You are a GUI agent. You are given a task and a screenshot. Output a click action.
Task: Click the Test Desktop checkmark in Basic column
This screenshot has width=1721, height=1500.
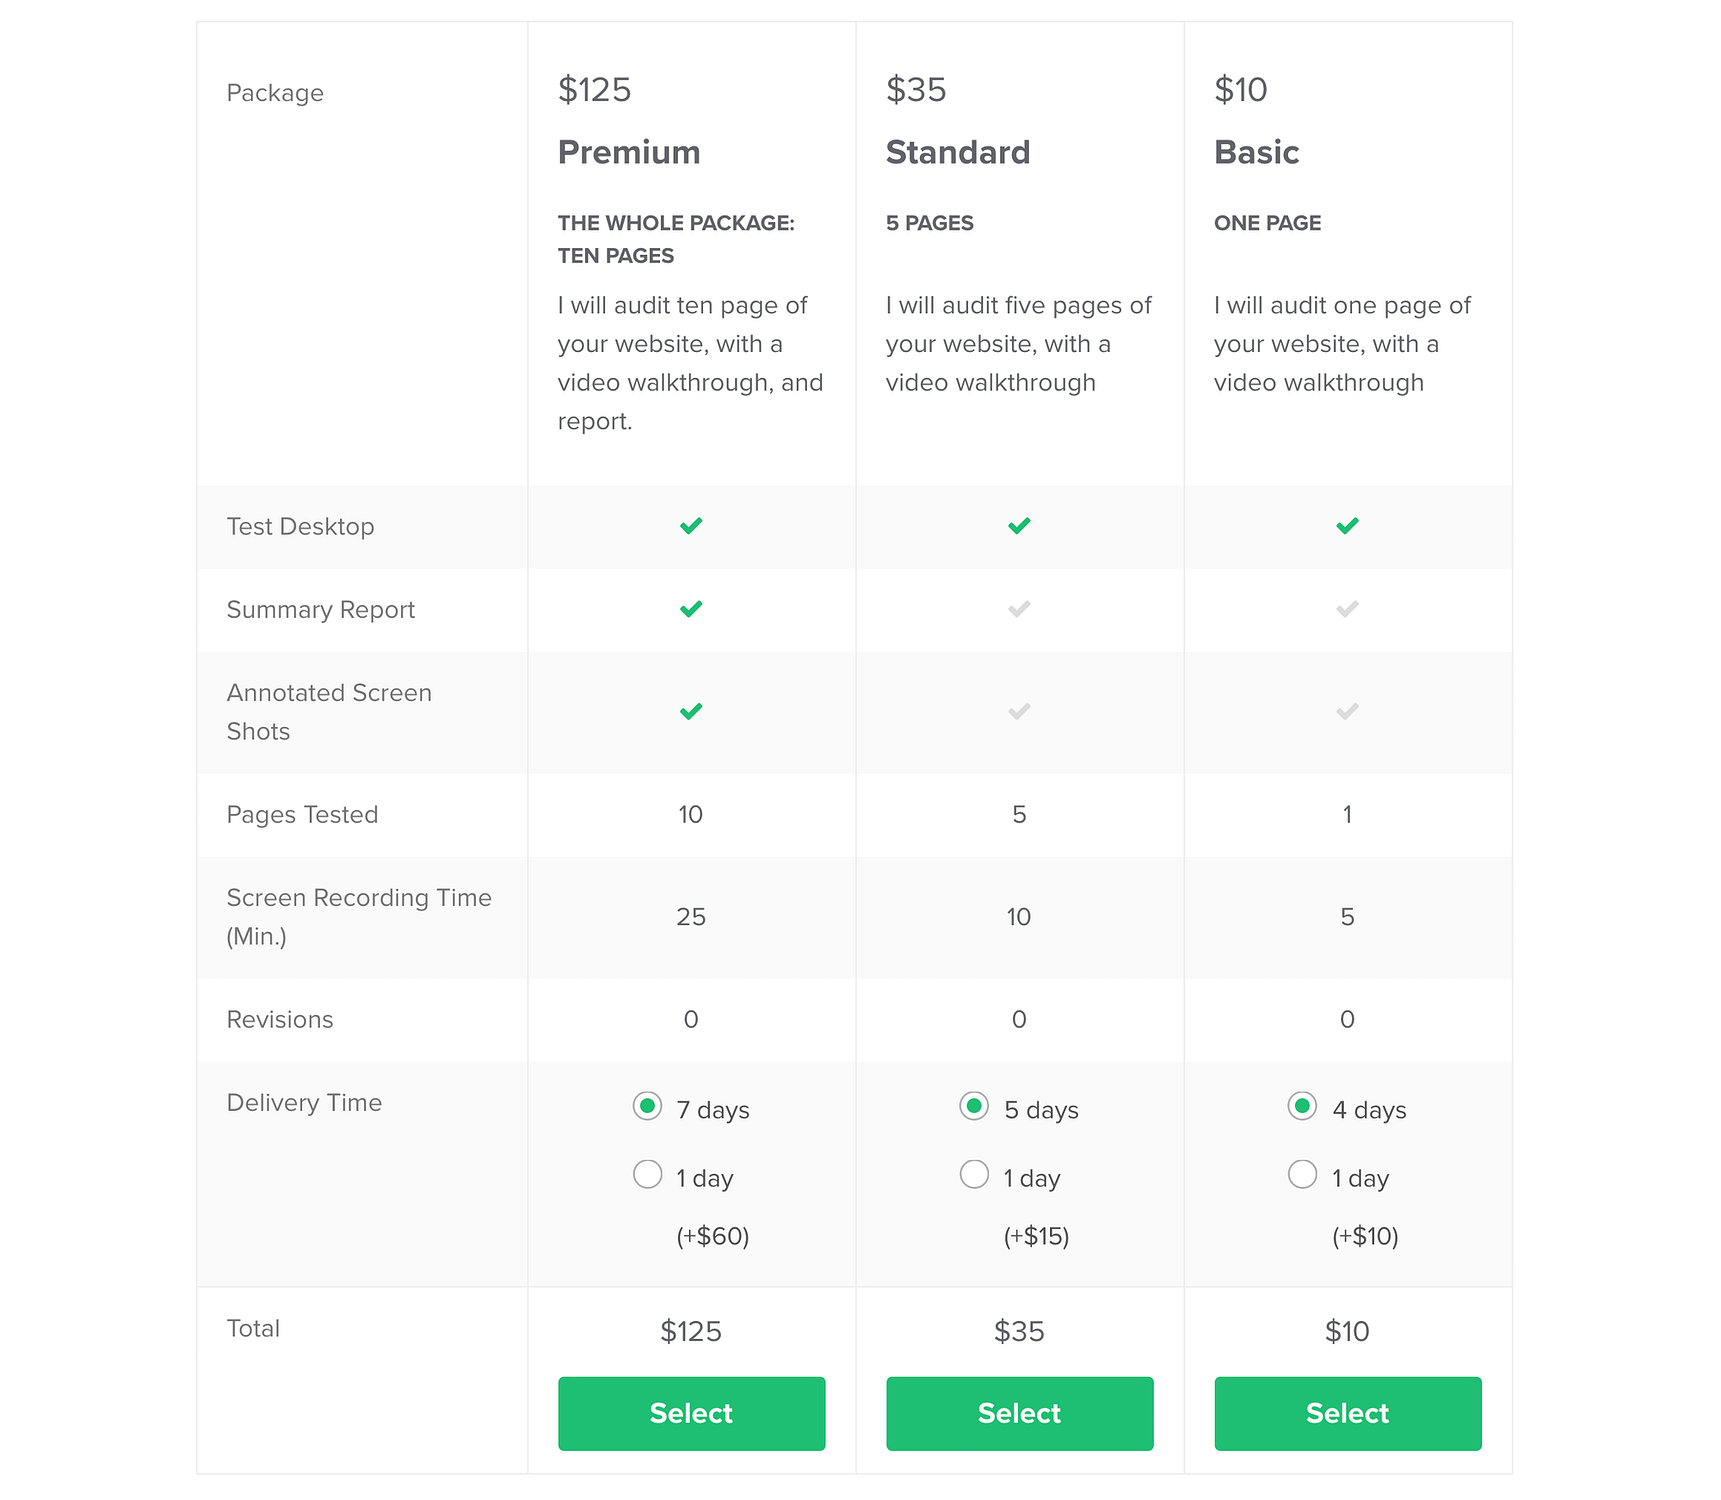(x=1347, y=525)
